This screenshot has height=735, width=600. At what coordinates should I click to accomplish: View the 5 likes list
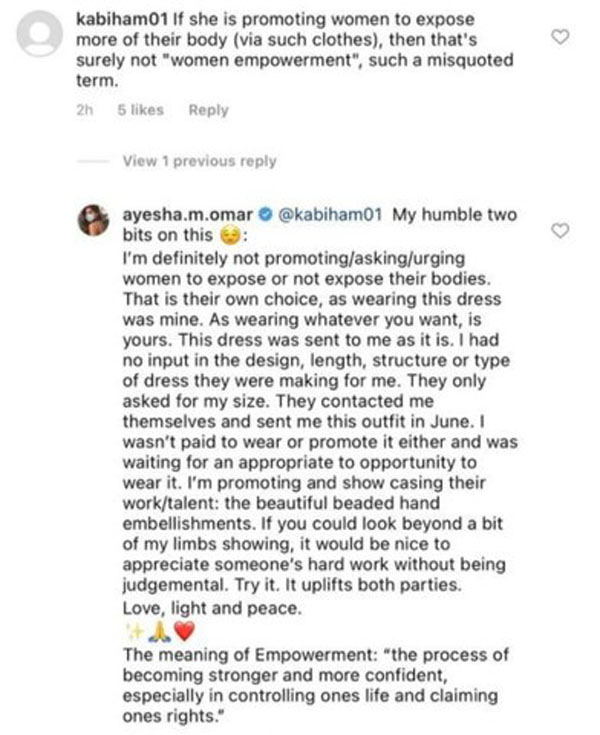[139, 110]
